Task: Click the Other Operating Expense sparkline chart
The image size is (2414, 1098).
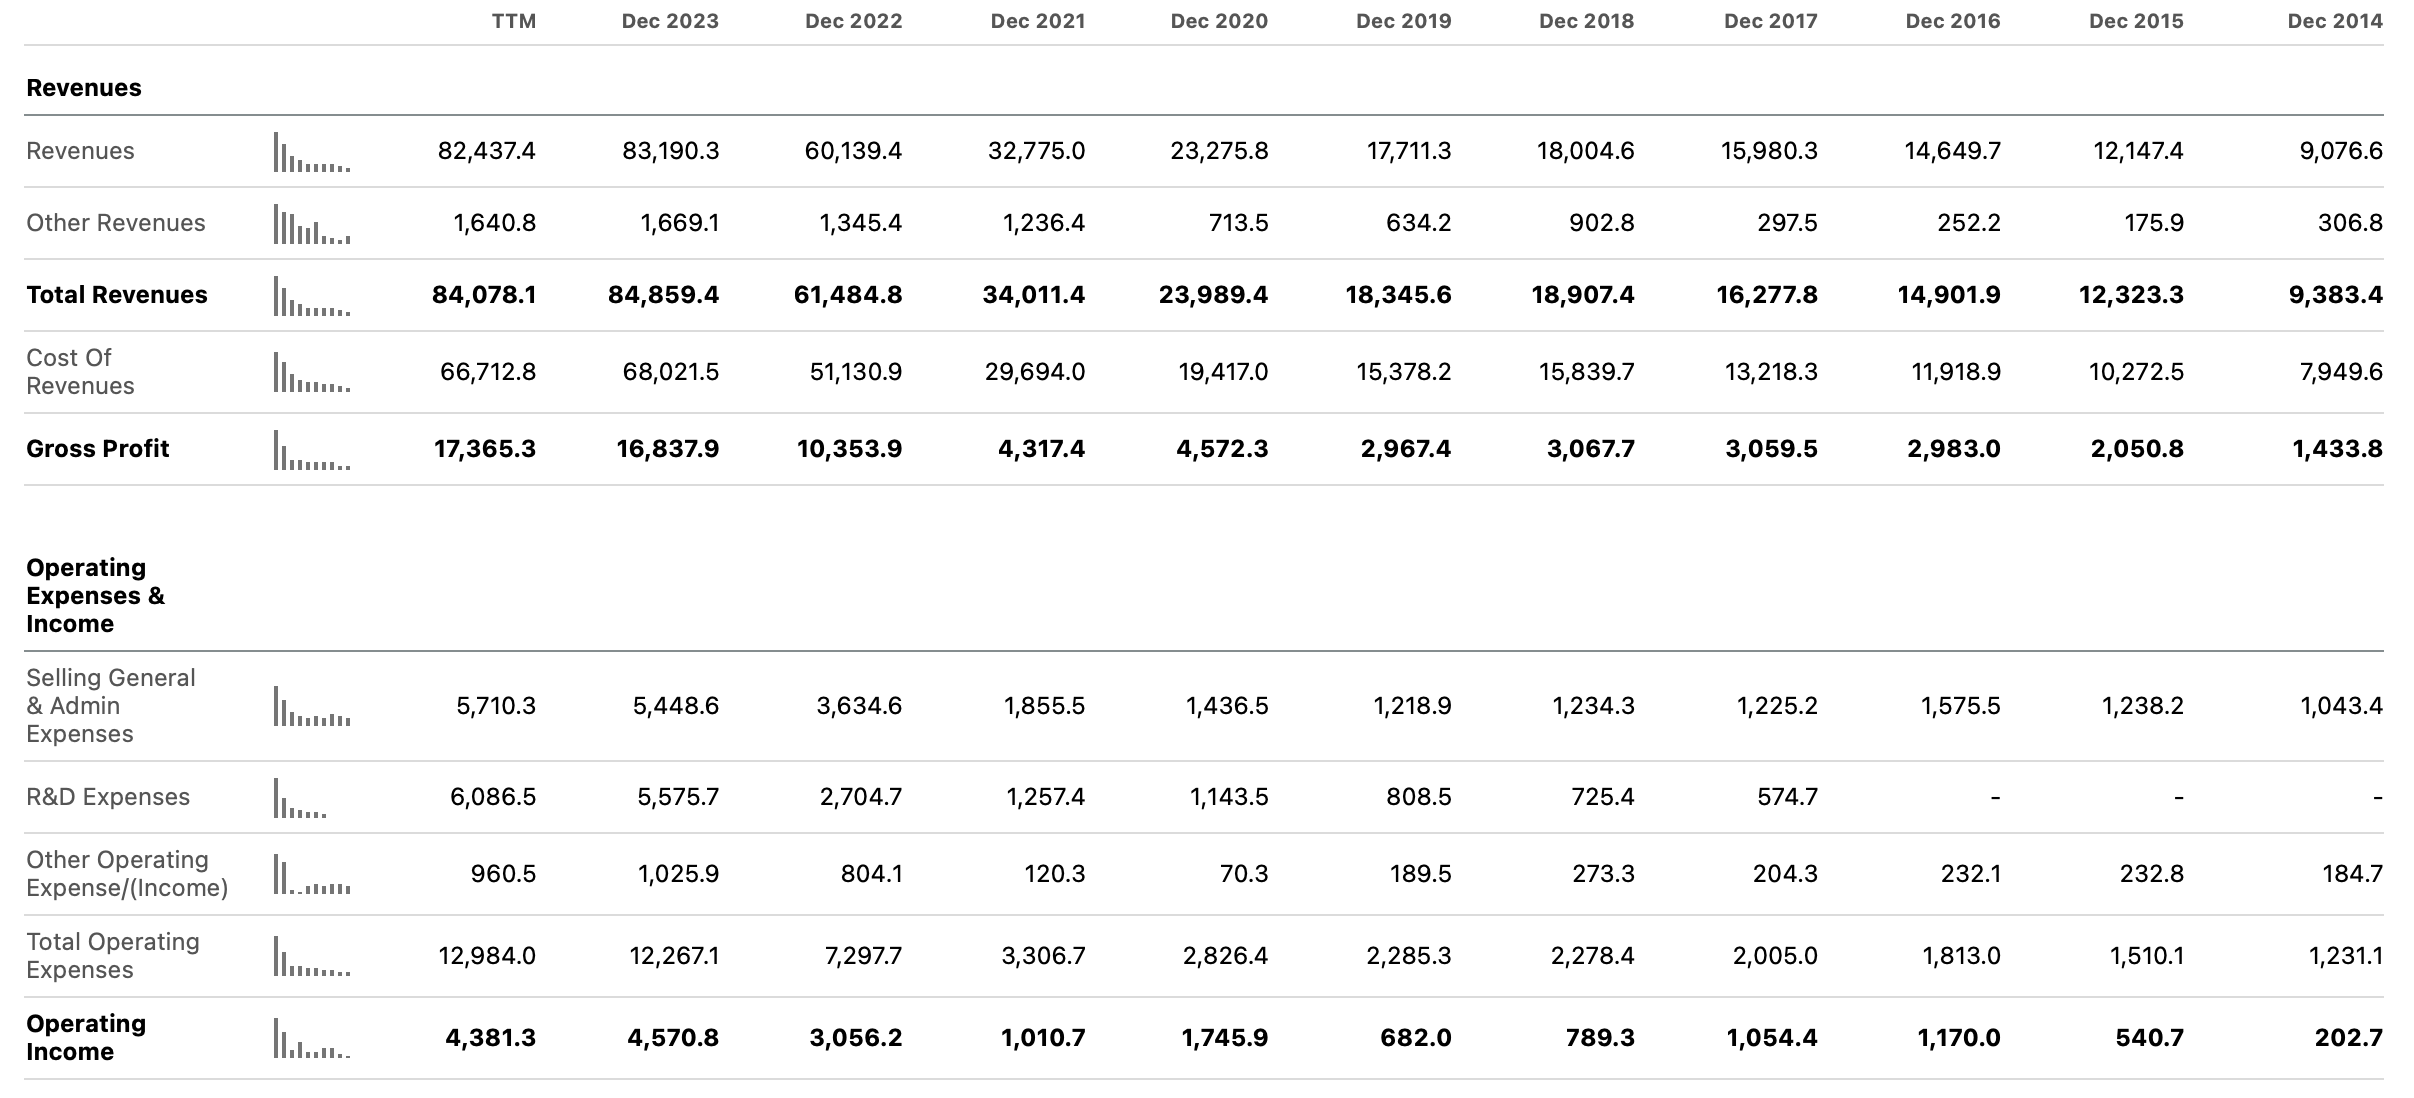Action: [x=310, y=872]
